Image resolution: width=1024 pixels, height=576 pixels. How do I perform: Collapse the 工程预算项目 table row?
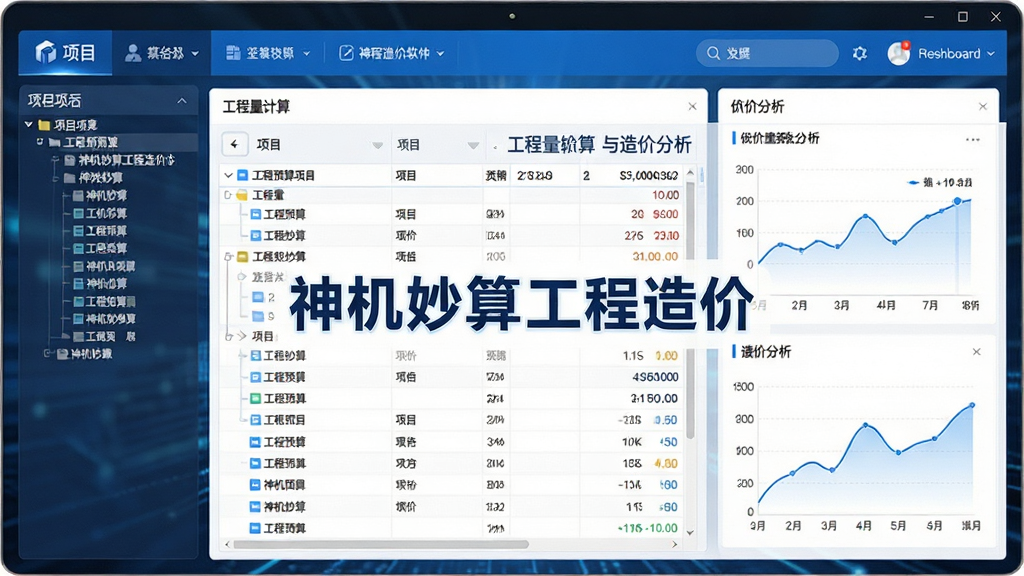[x=228, y=175]
